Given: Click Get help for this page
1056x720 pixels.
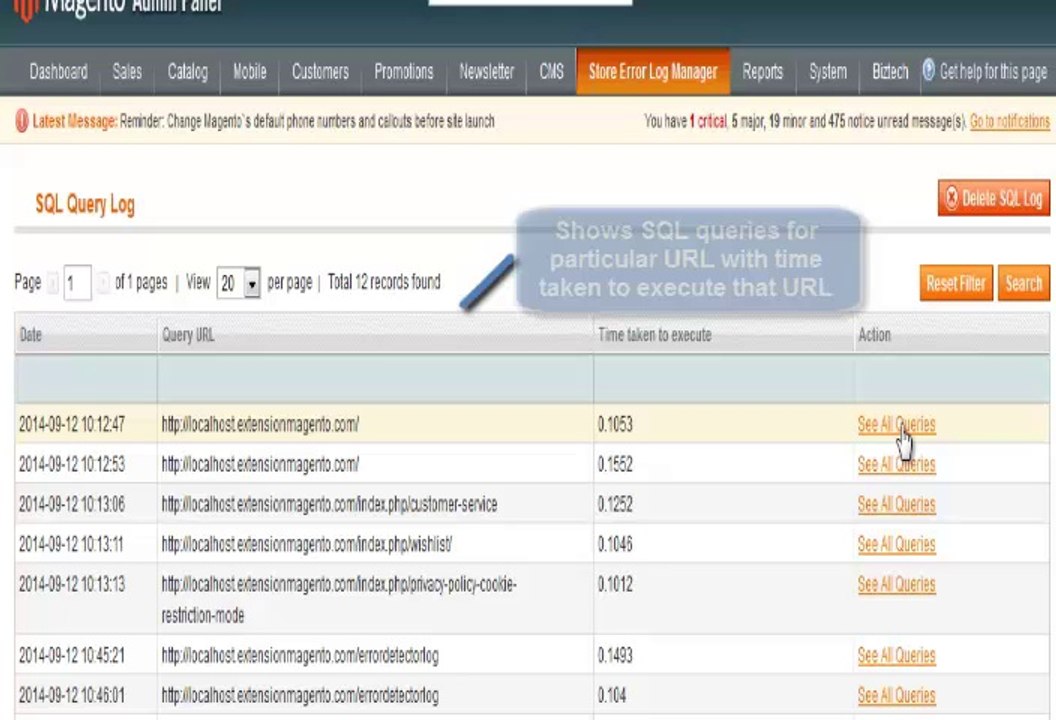Looking at the screenshot, I should tap(993, 71).
